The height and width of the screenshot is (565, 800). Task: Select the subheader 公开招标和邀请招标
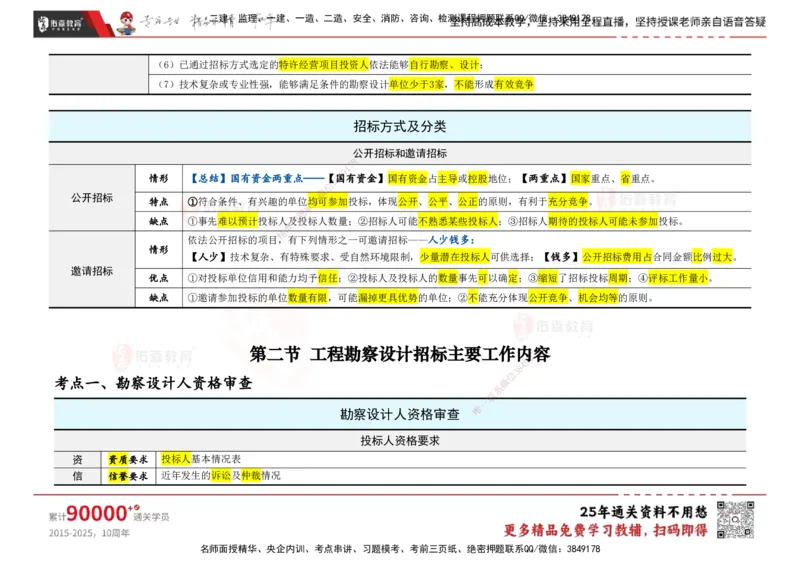tap(399, 153)
